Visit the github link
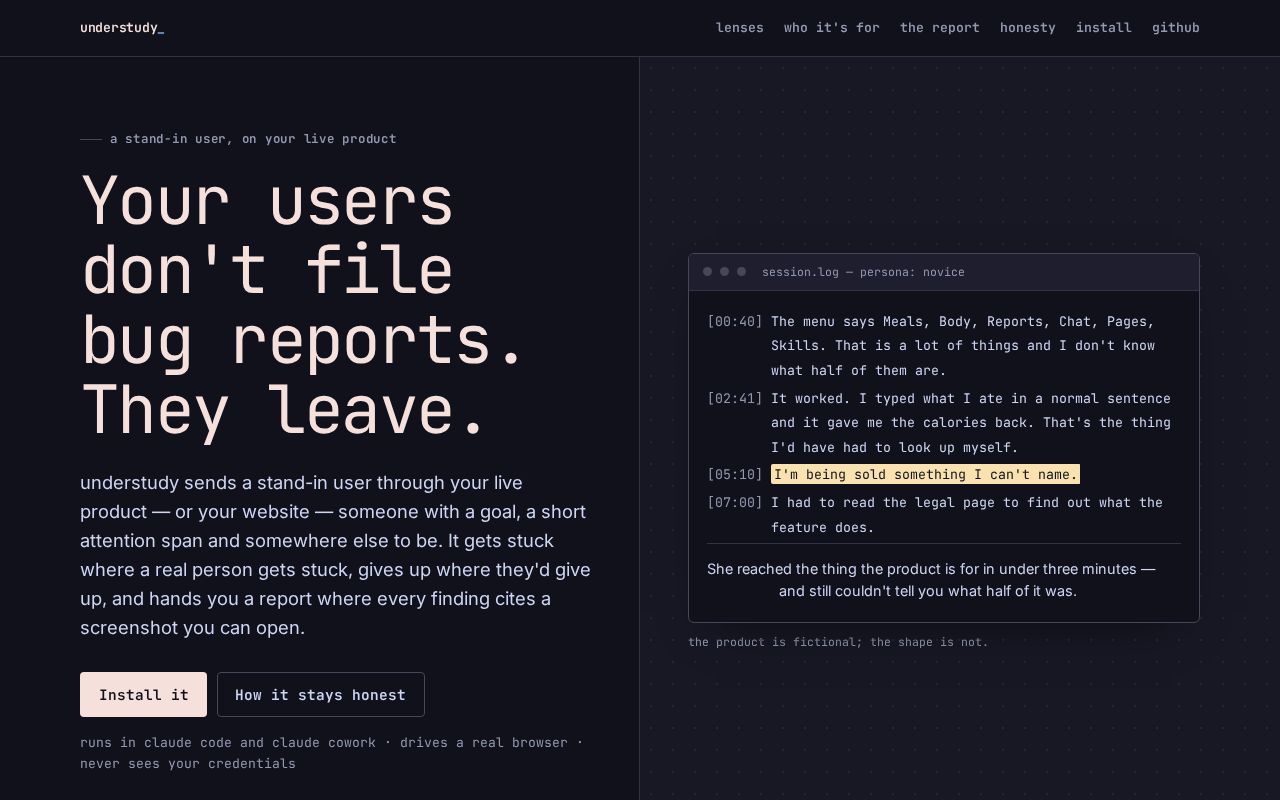The width and height of the screenshot is (1280, 800). click(x=1176, y=28)
